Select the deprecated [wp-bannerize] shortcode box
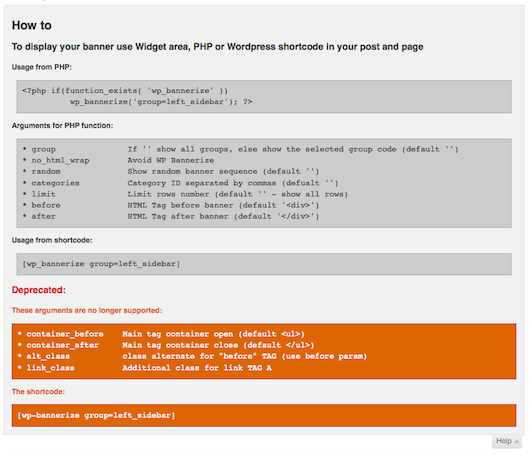Image resolution: width=530 pixels, height=454 pixels. pyautogui.click(x=264, y=415)
